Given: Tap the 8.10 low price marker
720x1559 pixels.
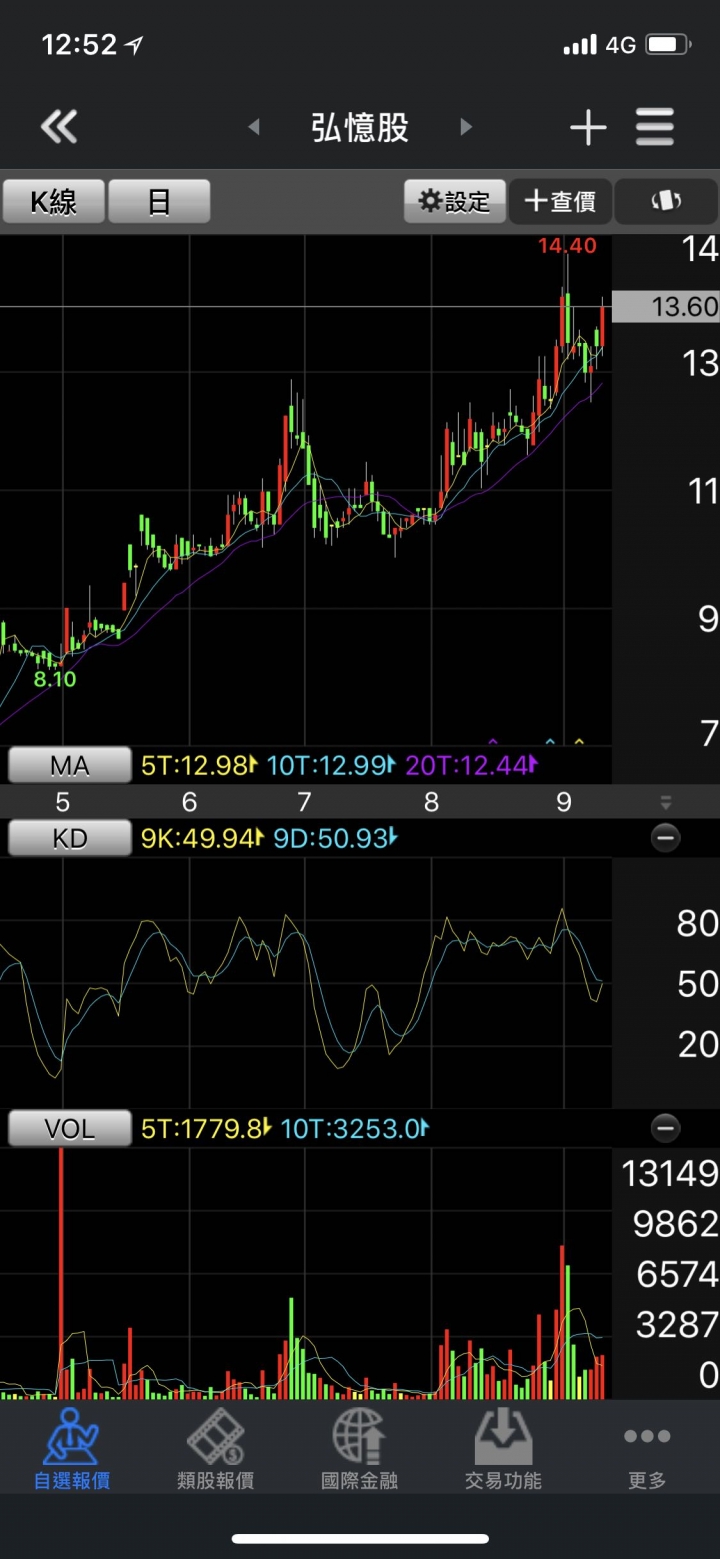Looking at the screenshot, I should coord(55,678).
